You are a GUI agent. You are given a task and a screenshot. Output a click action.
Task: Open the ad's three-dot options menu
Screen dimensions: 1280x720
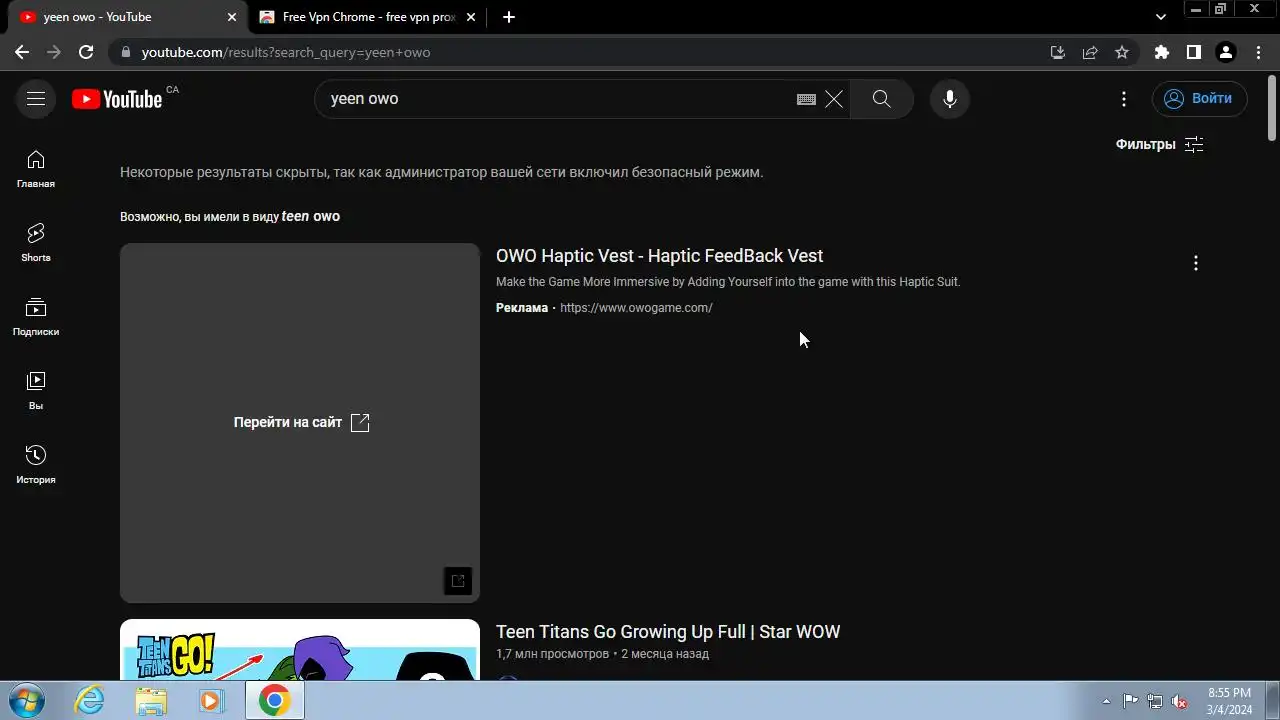pos(1196,263)
